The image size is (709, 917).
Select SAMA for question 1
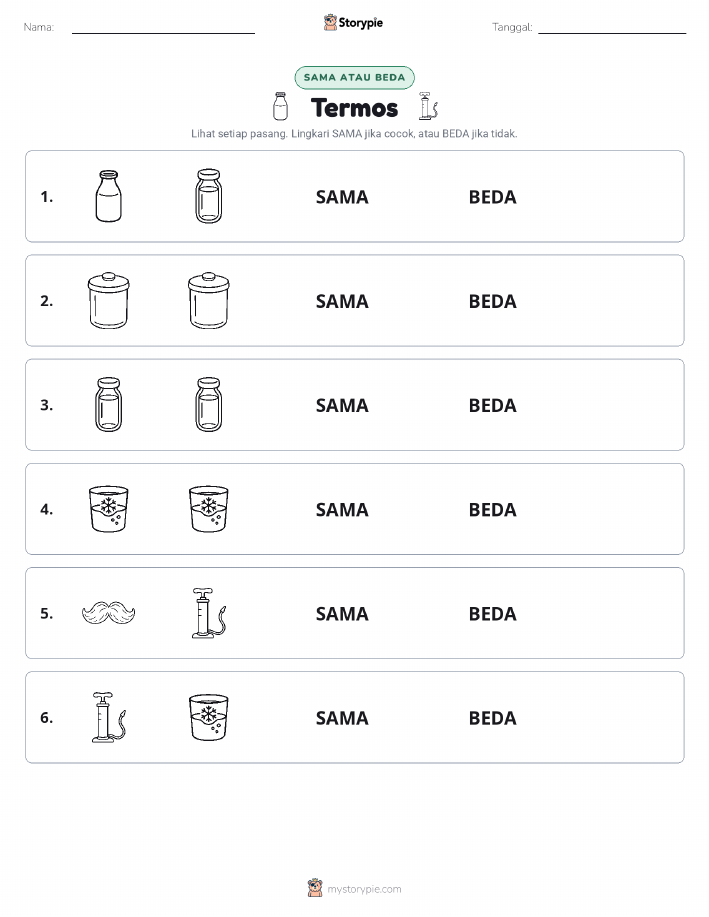click(x=342, y=197)
